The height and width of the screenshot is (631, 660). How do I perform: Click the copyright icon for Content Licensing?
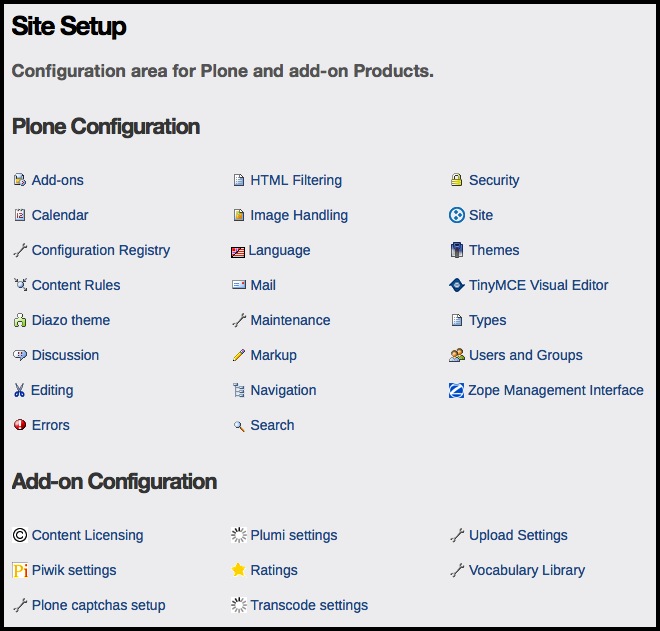click(20, 536)
